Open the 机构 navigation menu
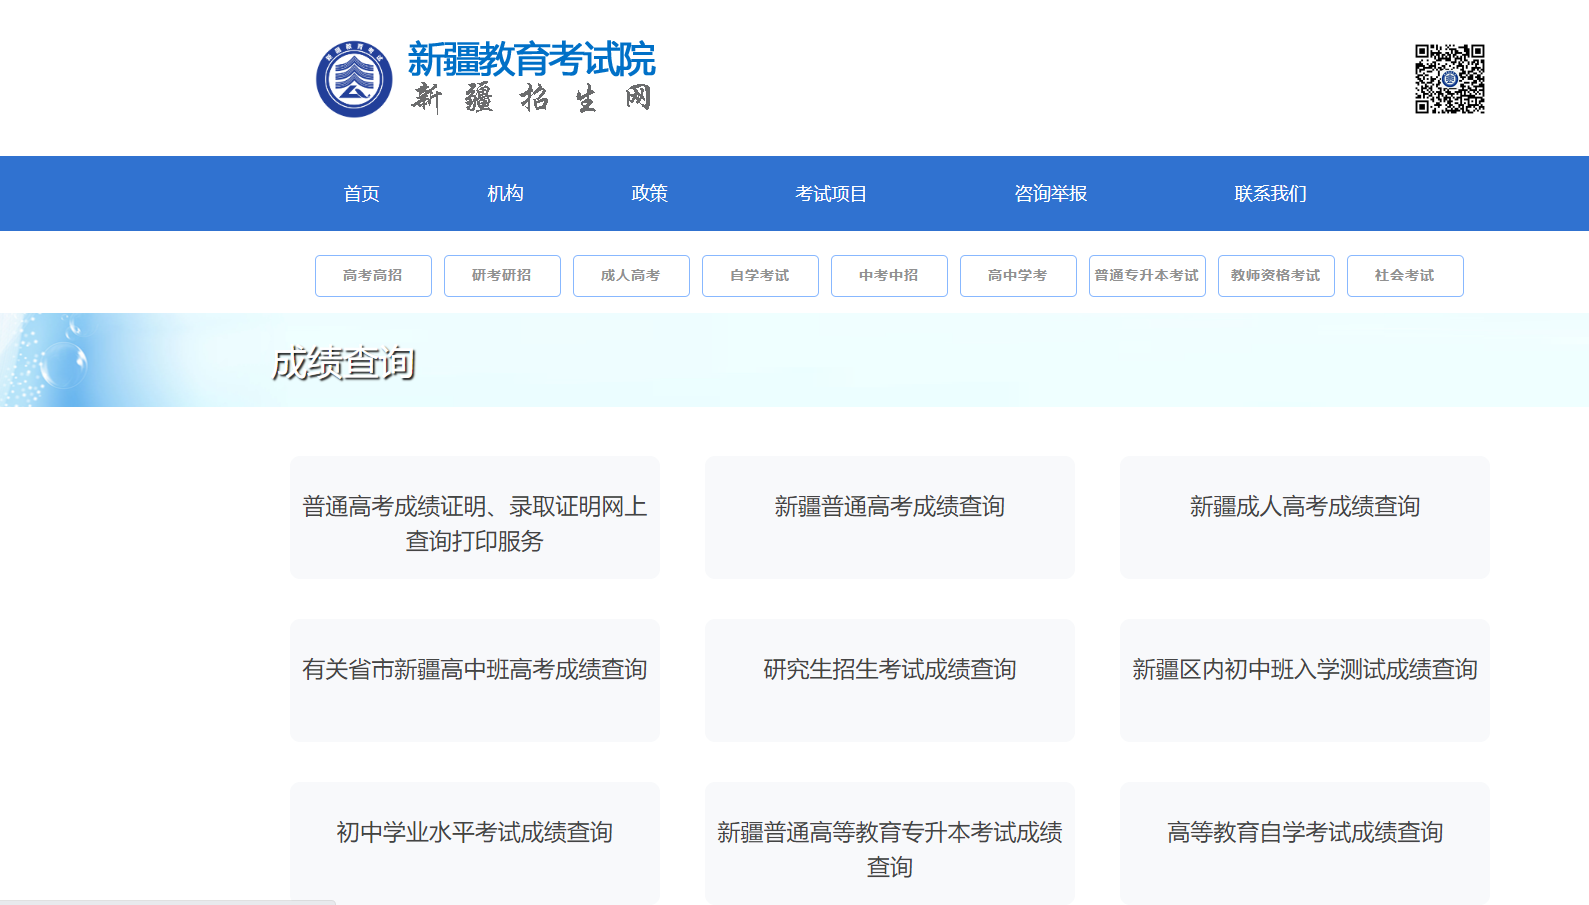Screen dimensions: 1589x905 [x=505, y=194]
